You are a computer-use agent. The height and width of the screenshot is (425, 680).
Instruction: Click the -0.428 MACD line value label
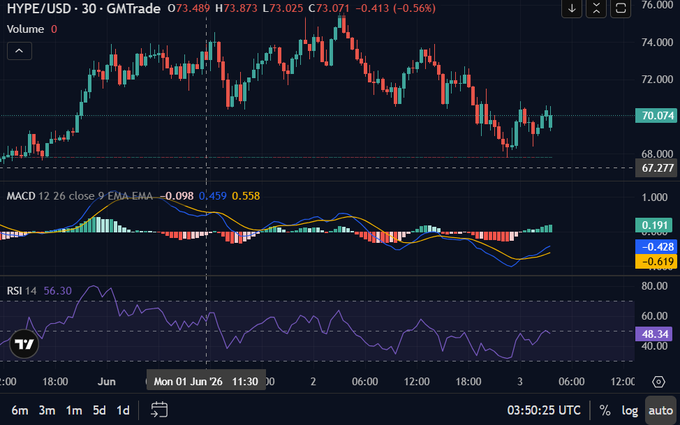coord(656,247)
